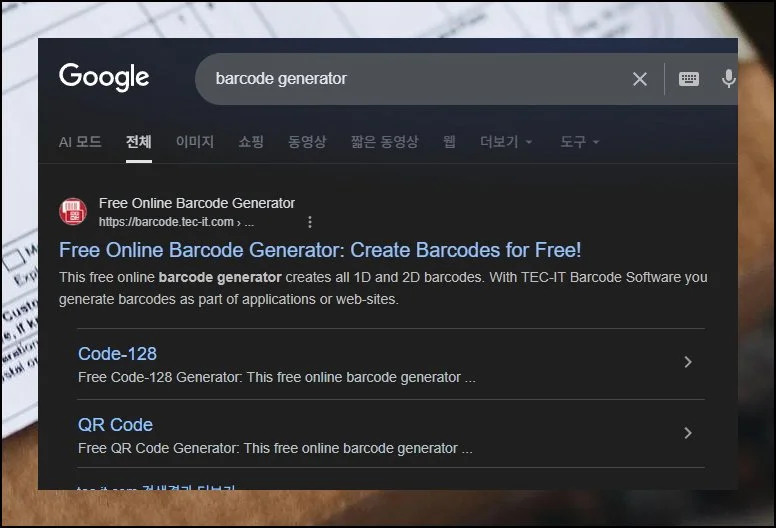The width and height of the screenshot is (776, 528).
Task: Select the 전체 results tab
Action: click(x=139, y=142)
